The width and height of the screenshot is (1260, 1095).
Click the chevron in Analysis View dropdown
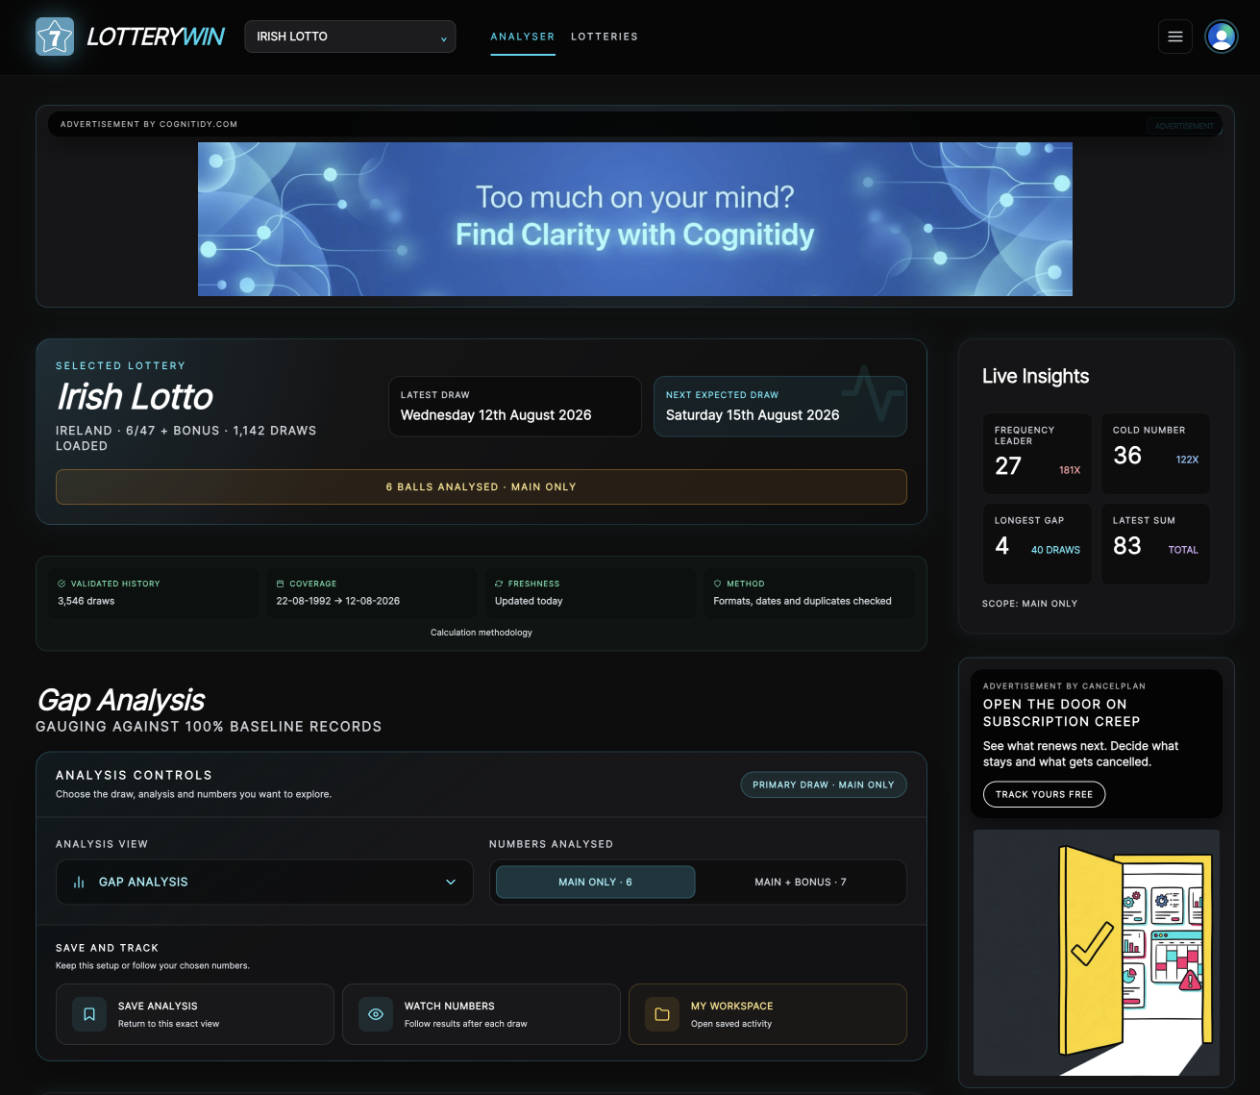[x=450, y=882]
